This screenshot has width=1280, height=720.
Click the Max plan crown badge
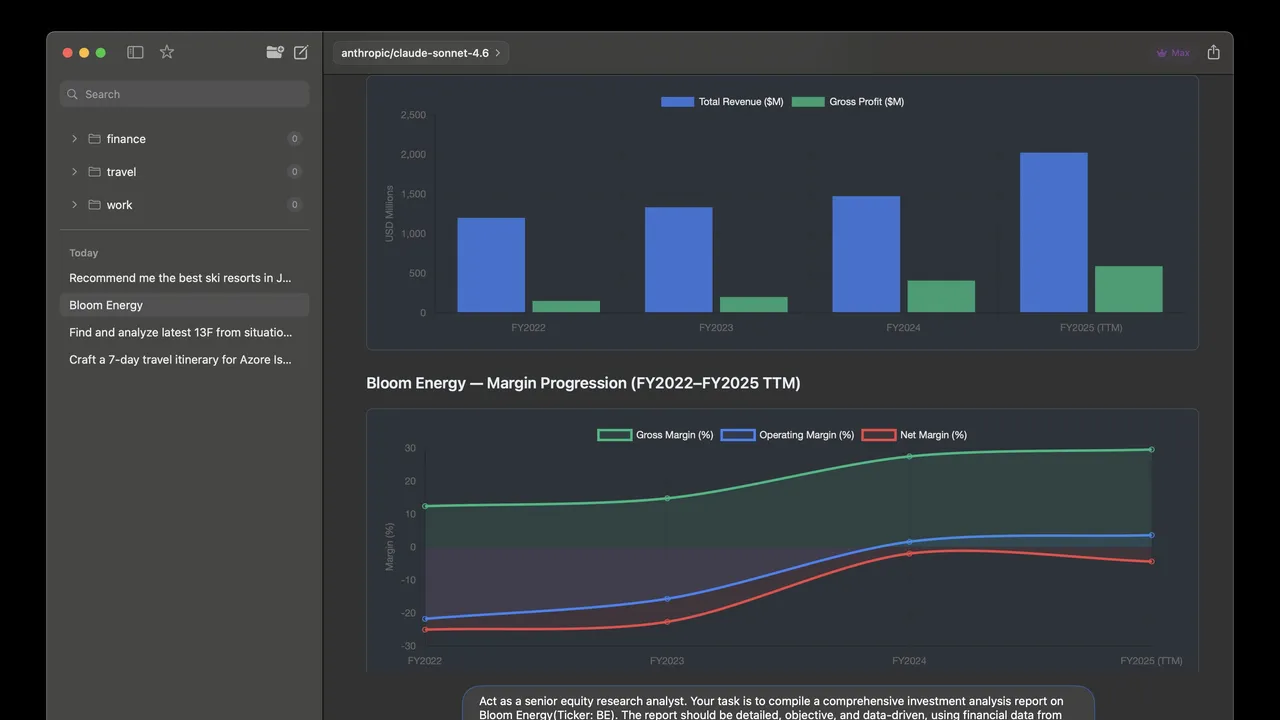point(1173,53)
